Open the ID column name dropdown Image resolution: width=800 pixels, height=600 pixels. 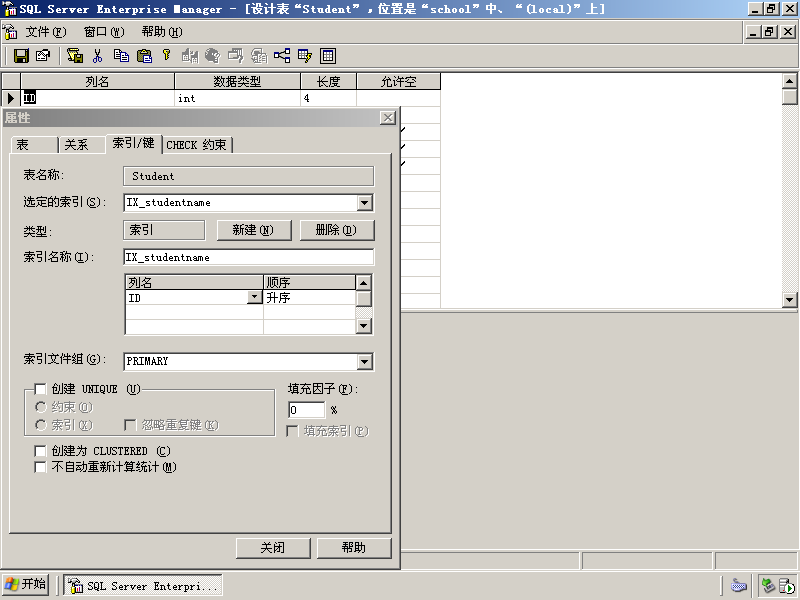[254, 297]
